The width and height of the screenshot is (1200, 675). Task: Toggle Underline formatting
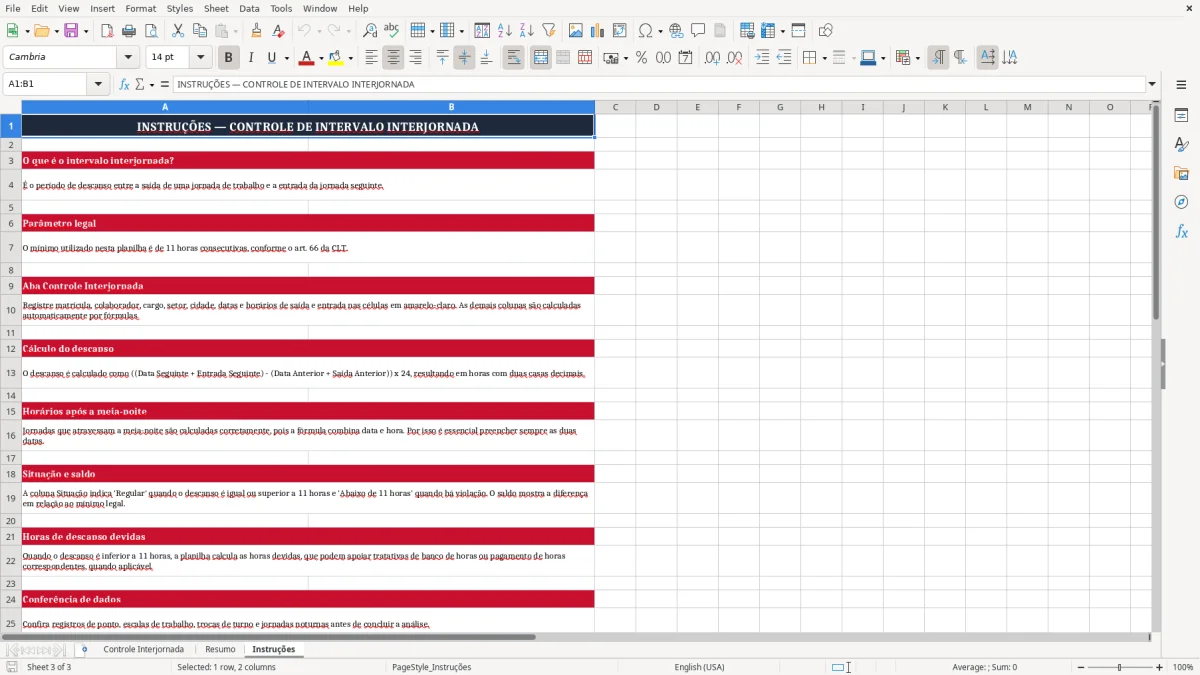[272, 58]
